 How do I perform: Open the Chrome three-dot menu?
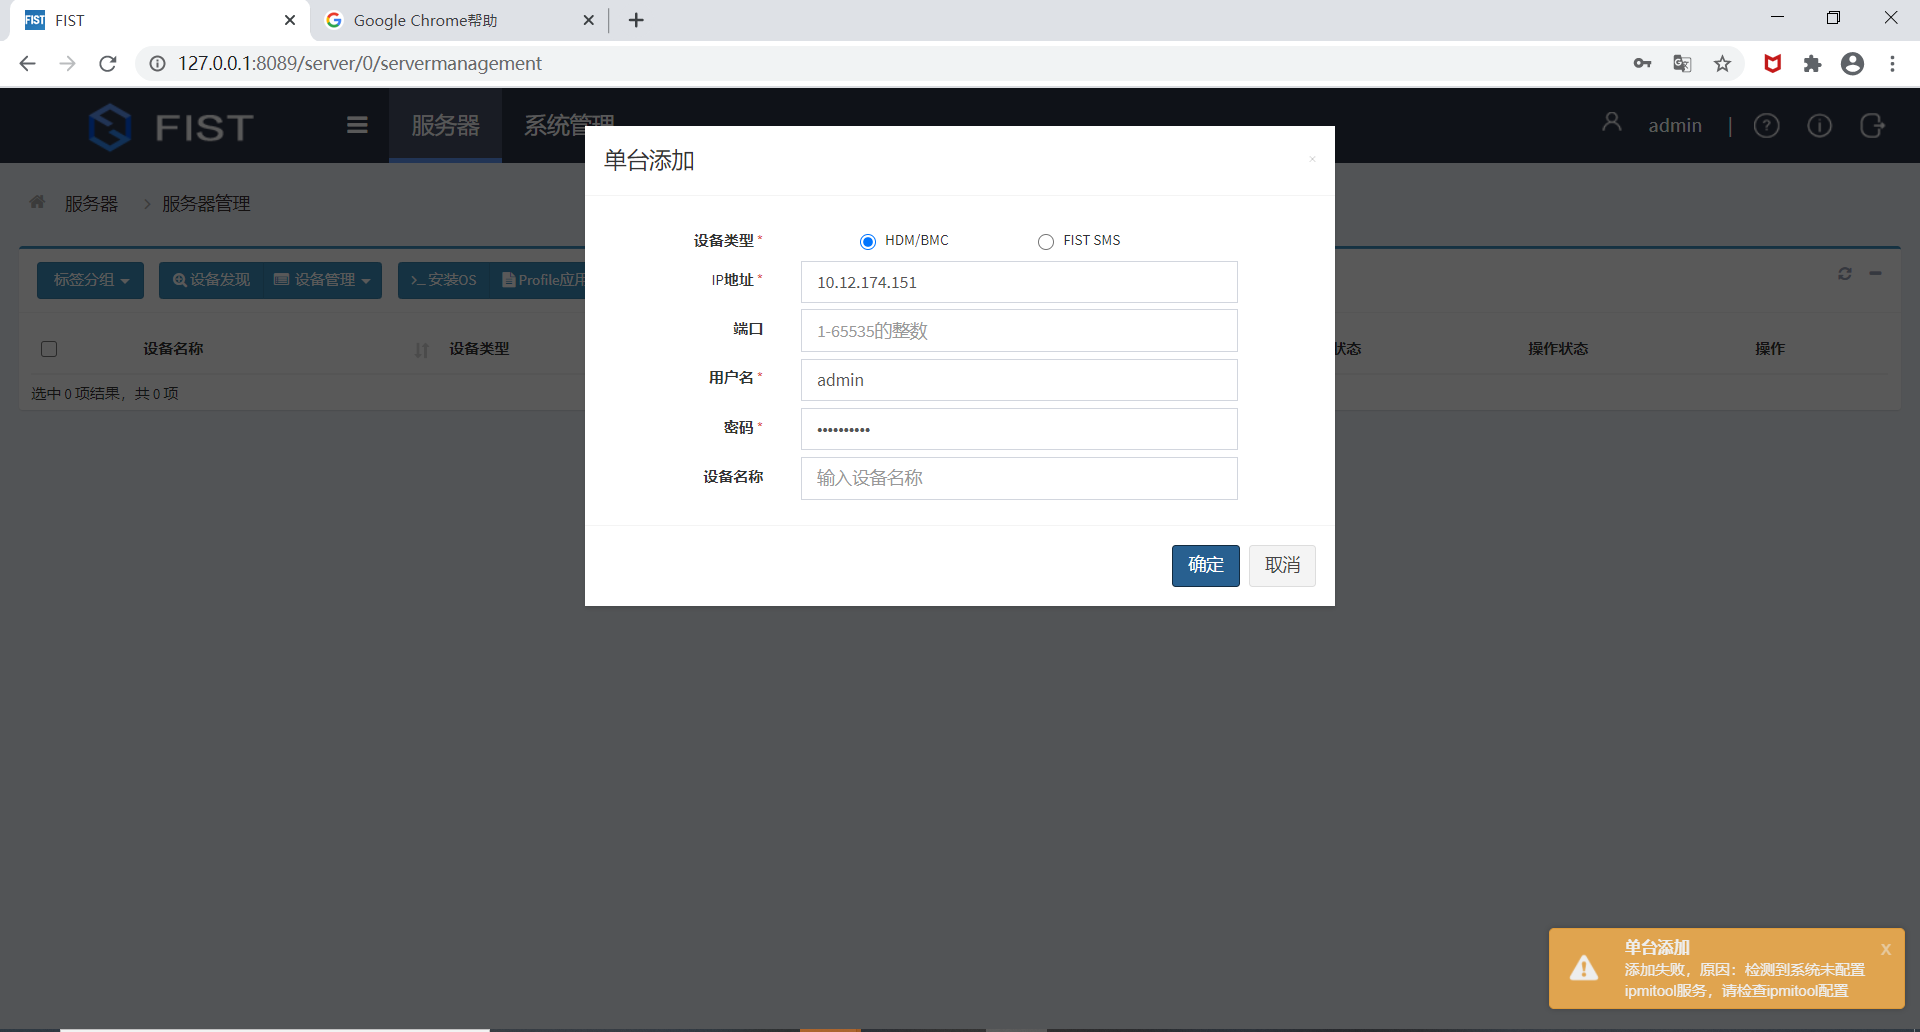1892,64
